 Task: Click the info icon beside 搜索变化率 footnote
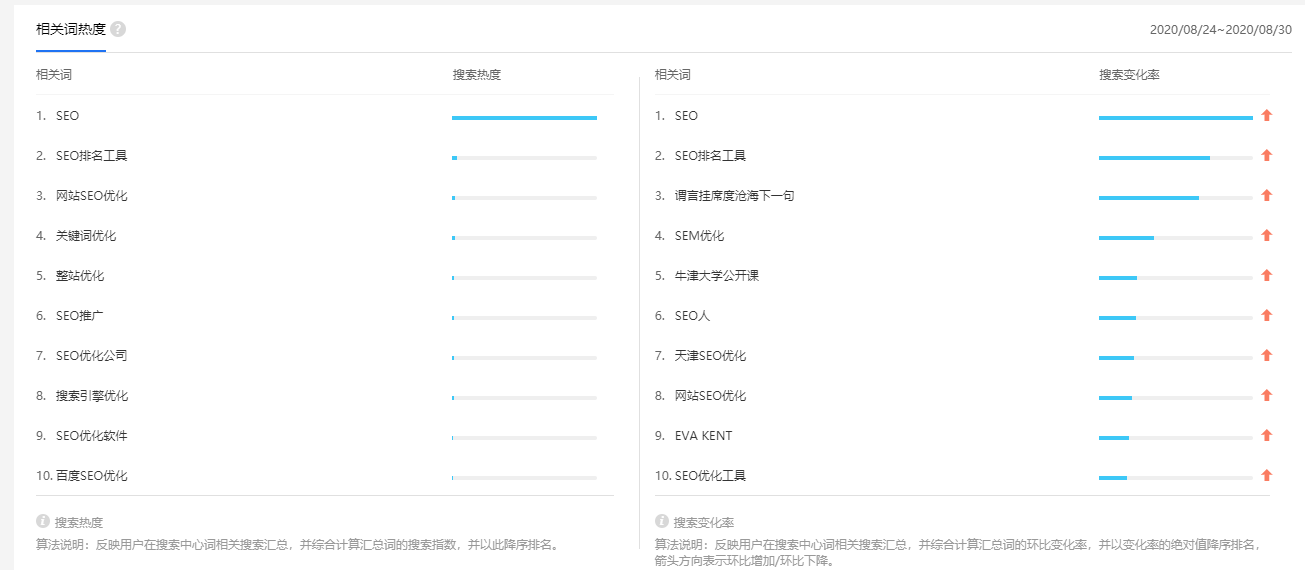[x=661, y=521]
